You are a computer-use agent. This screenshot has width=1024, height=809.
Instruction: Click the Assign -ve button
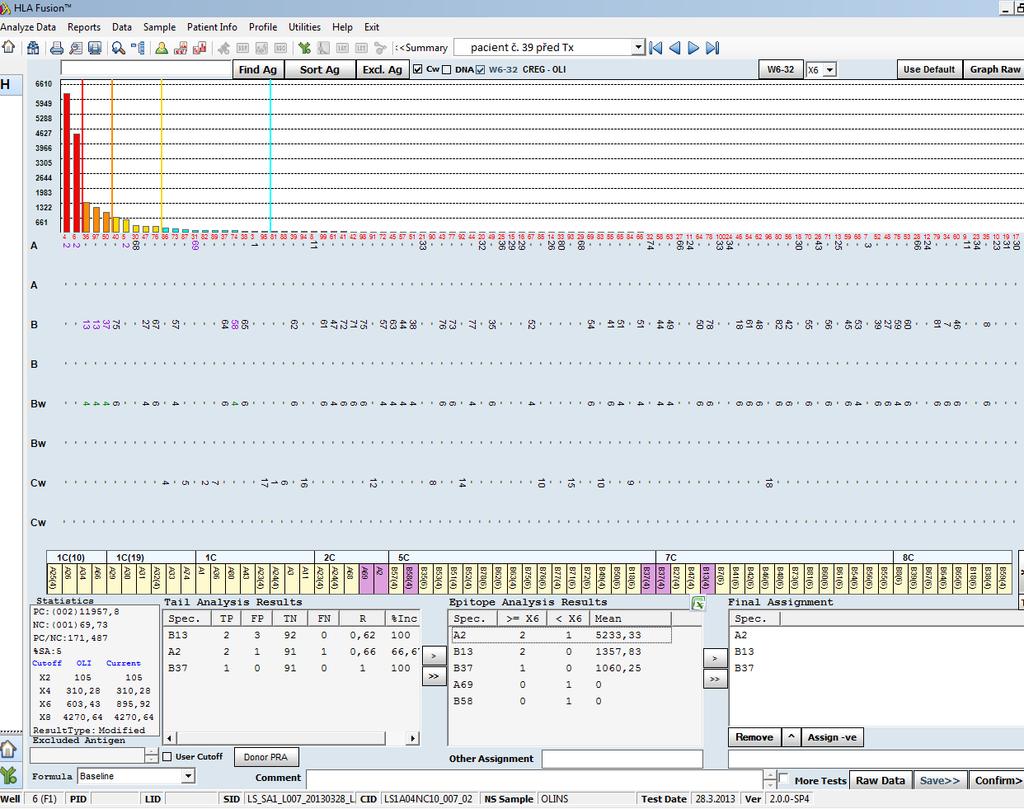tap(832, 737)
